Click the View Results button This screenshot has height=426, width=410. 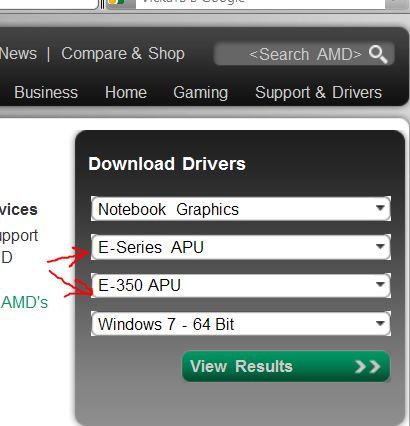click(286, 366)
